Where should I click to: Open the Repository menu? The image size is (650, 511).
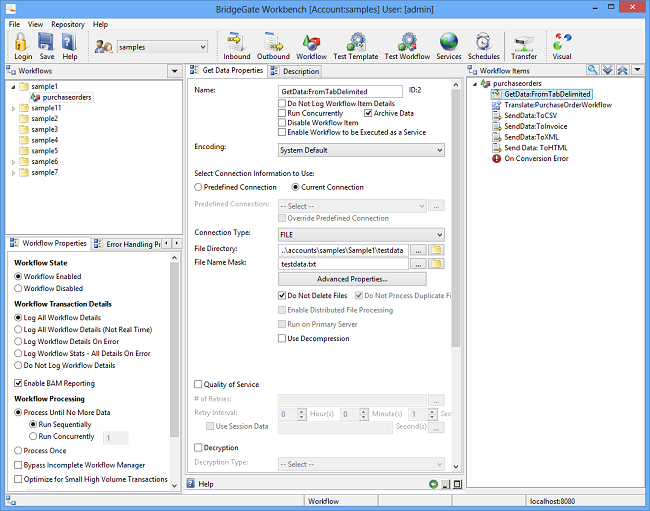click(68, 24)
